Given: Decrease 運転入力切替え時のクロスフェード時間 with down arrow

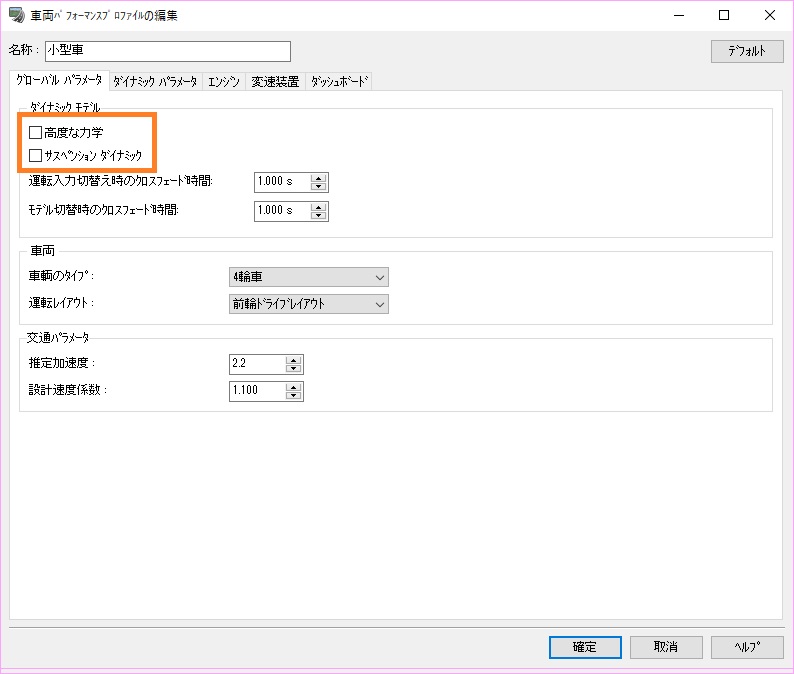Looking at the screenshot, I should (x=319, y=186).
